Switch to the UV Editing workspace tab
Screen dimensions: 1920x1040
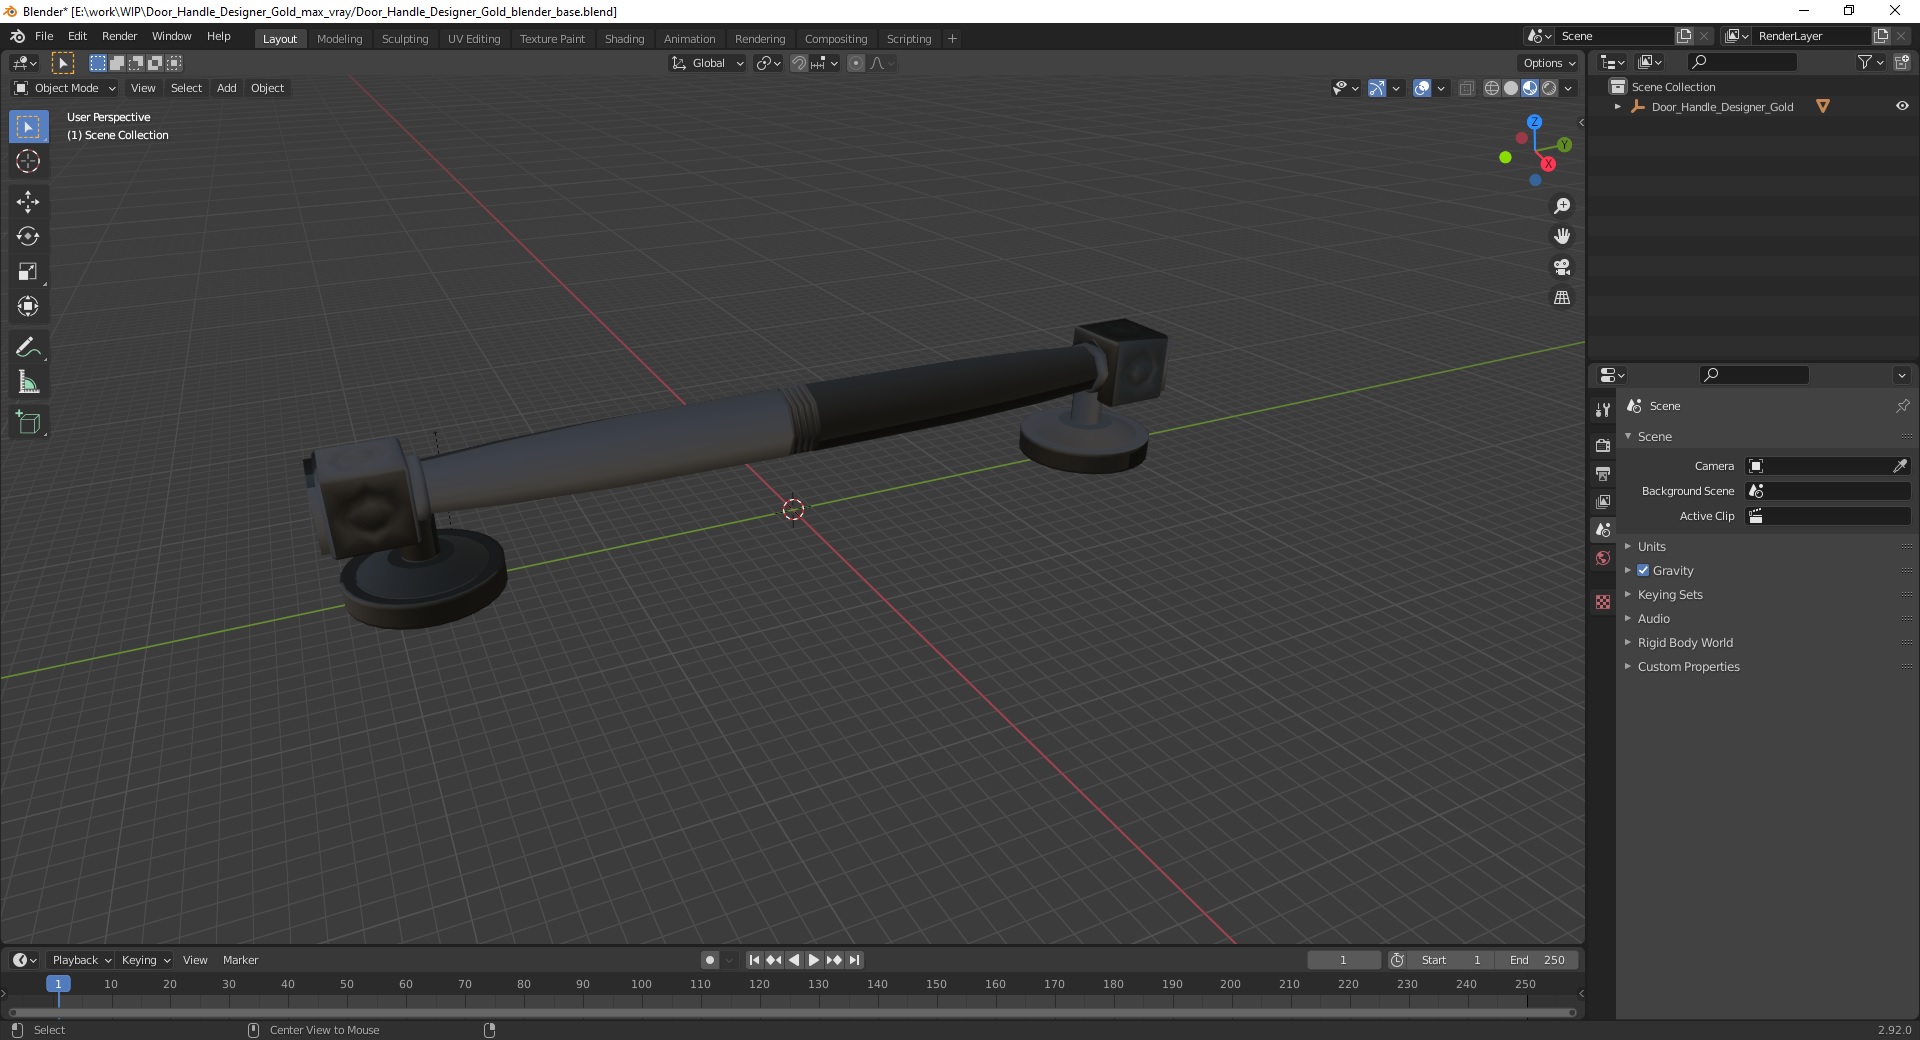474,39
